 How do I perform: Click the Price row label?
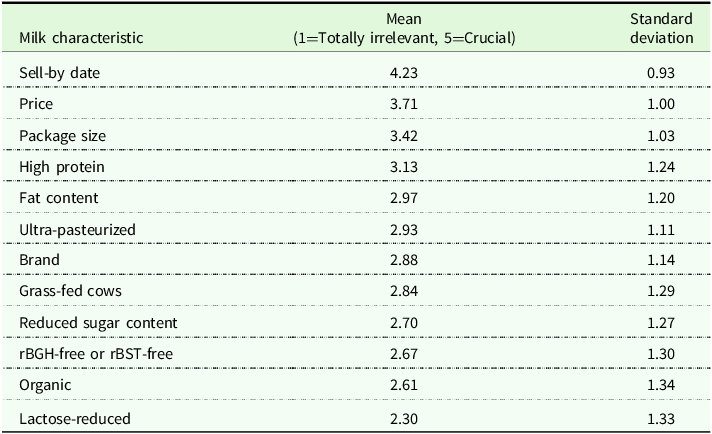(36, 104)
